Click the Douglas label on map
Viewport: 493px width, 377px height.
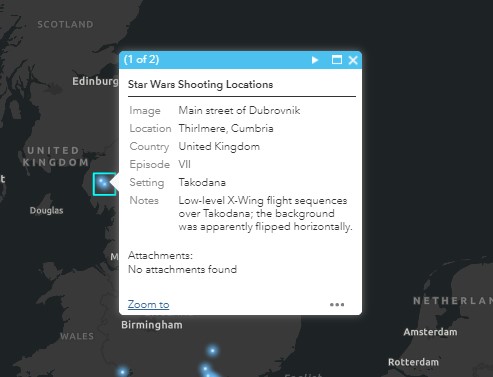46,211
